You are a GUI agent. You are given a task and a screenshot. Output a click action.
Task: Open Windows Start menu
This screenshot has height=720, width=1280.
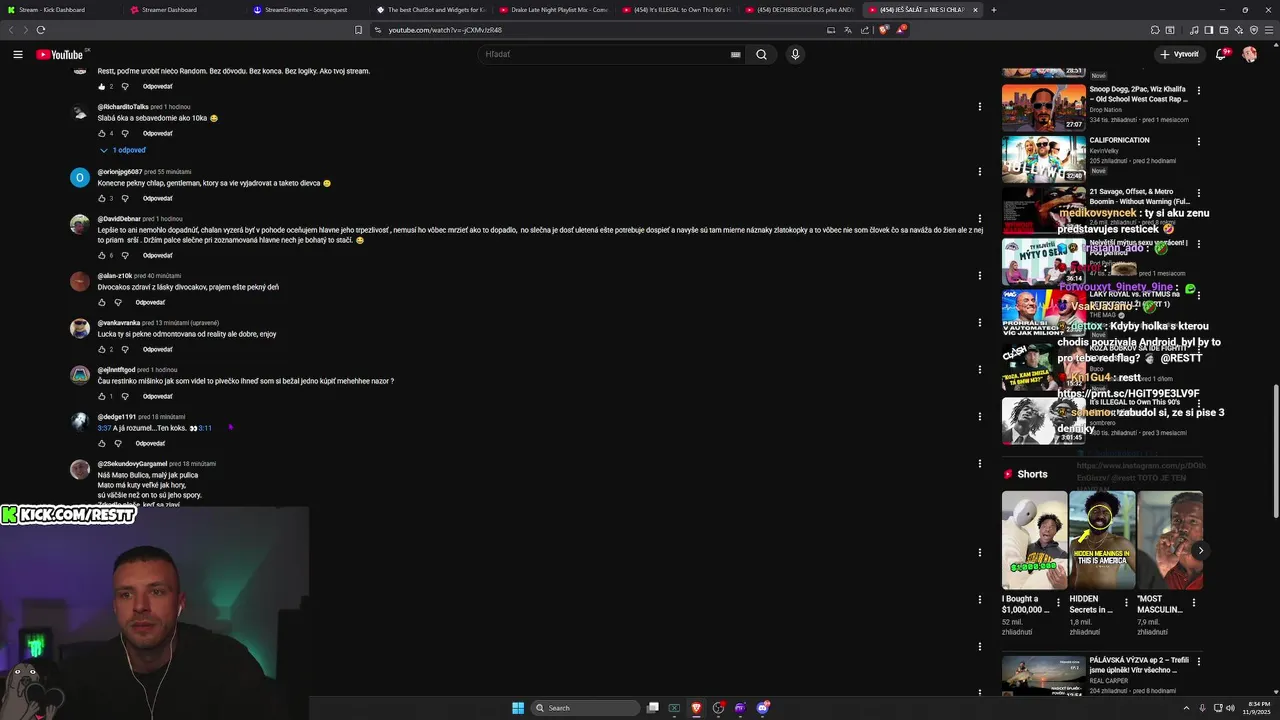click(x=518, y=708)
